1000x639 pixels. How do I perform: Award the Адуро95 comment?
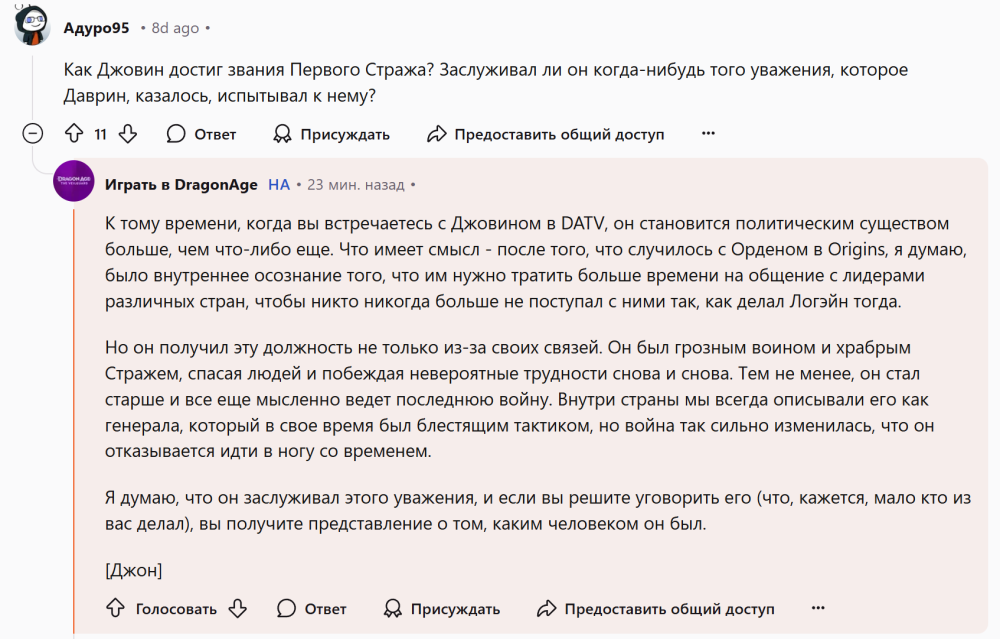coord(331,134)
